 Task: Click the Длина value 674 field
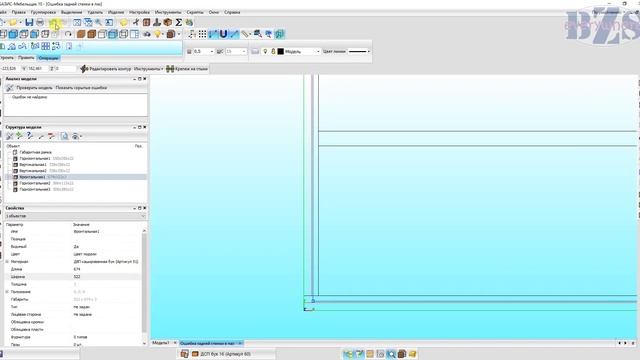(107, 269)
